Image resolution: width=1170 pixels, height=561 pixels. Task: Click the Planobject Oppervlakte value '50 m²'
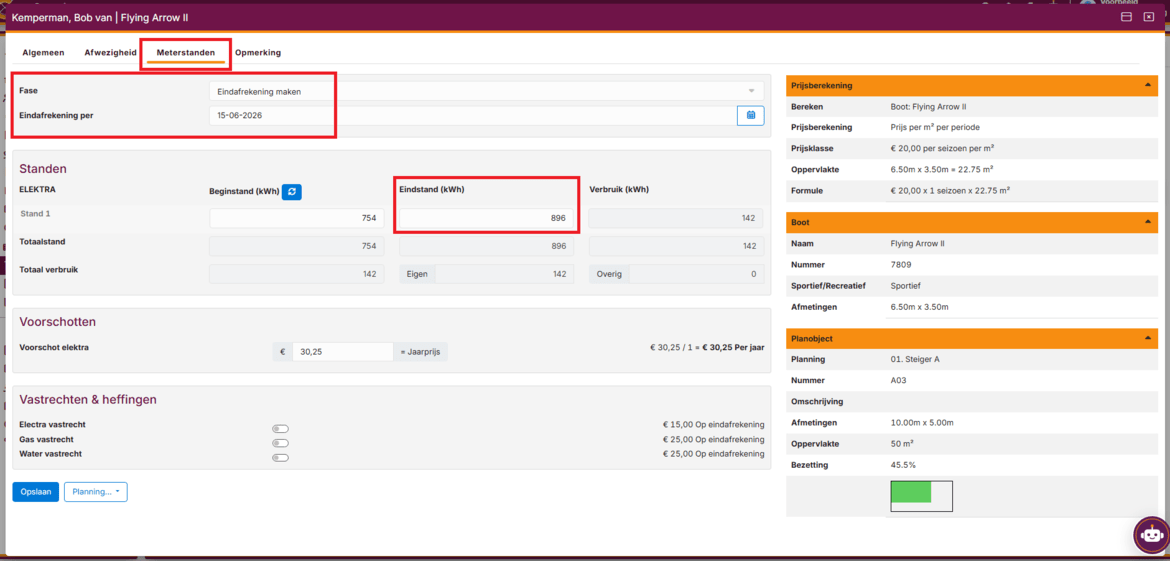point(902,444)
